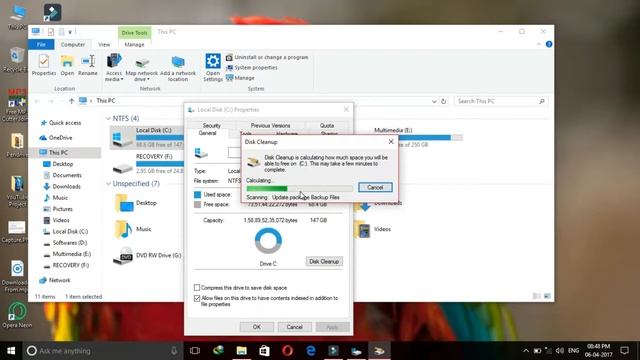The height and width of the screenshot is (360, 640).
Task: Click the Search This PC field
Action: (501, 101)
